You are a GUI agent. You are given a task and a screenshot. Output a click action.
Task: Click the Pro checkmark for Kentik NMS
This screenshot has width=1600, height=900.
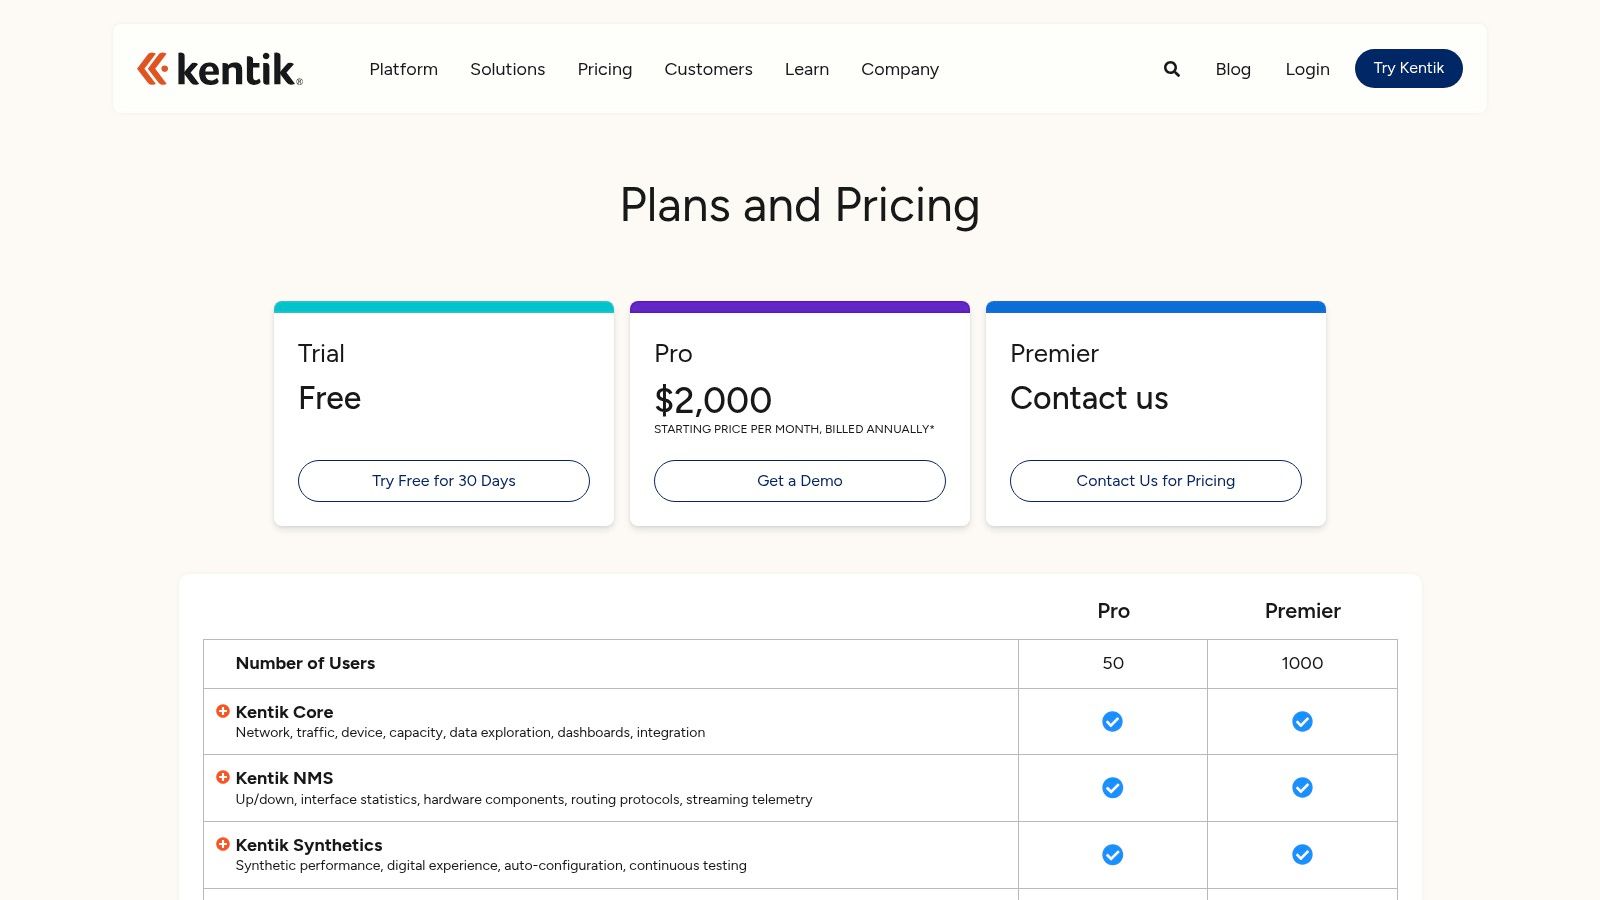point(1112,787)
